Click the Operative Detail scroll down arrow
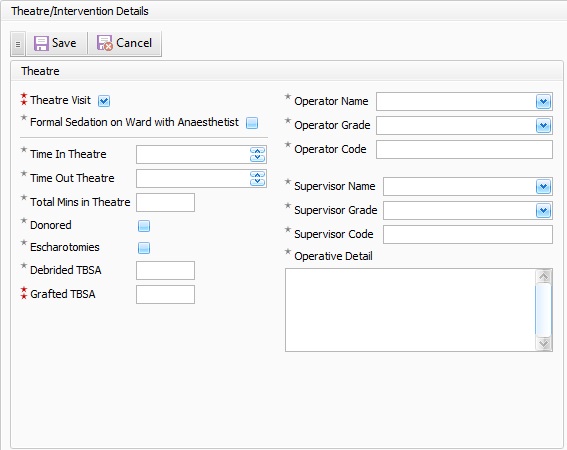Viewport: 567px width, 450px height. pos(543,343)
